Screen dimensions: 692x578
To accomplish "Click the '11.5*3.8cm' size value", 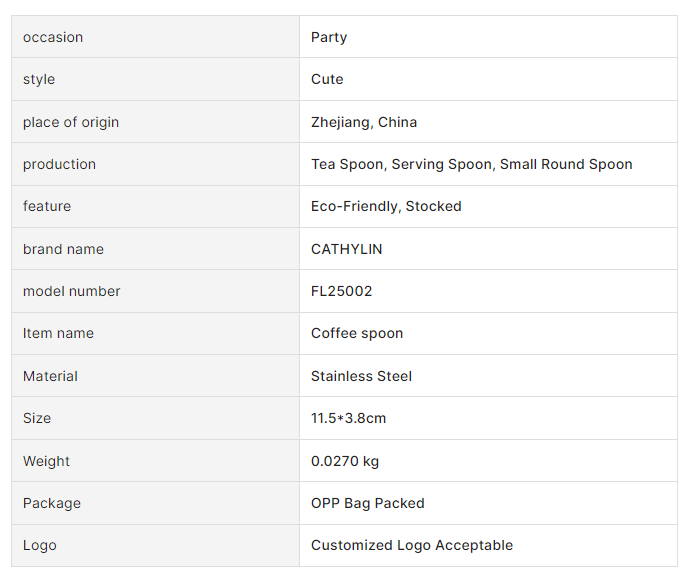I will [x=348, y=418].
